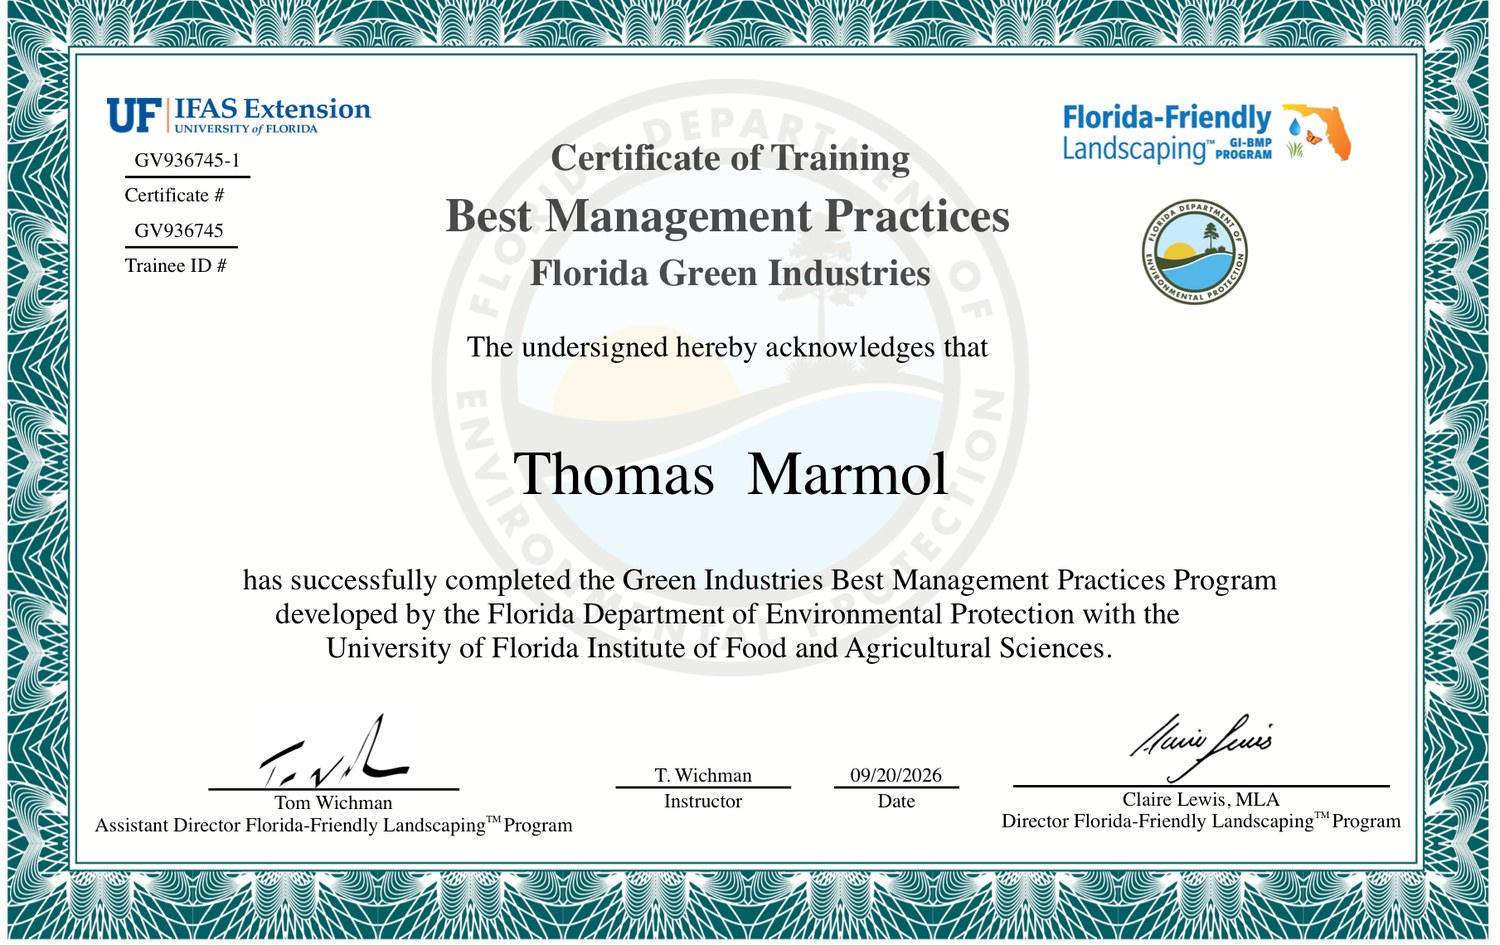Click the 'Florida Green Industries' subtitle
The height and width of the screenshot is (945, 1500).
click(x=730, y=273)
